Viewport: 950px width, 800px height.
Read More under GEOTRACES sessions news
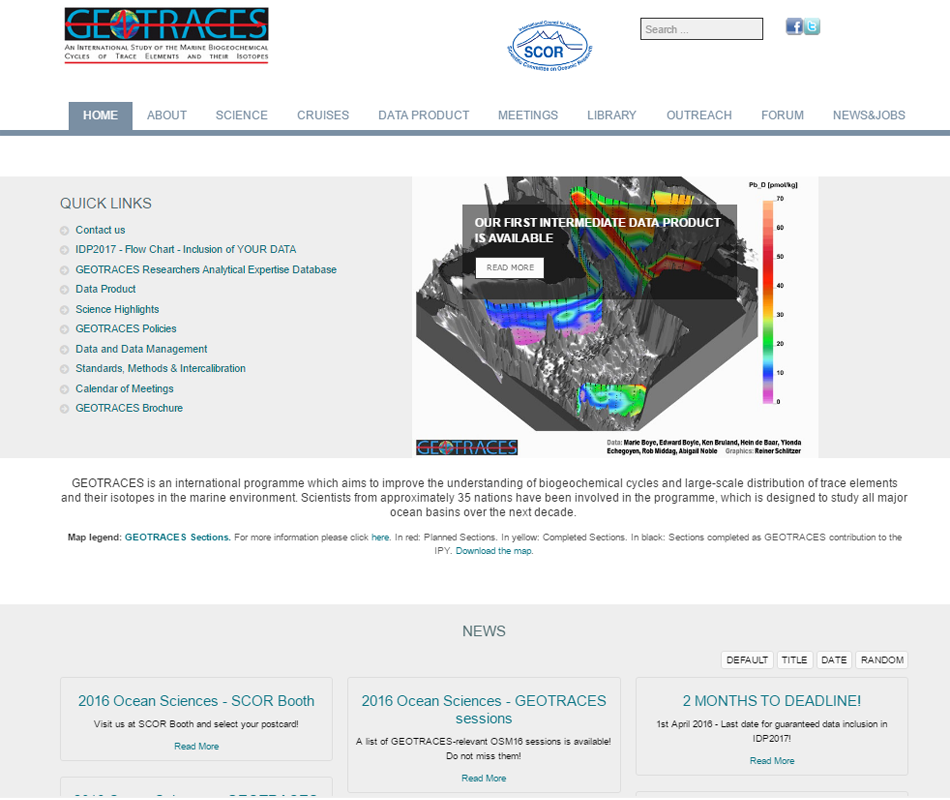tap(483, 779)
